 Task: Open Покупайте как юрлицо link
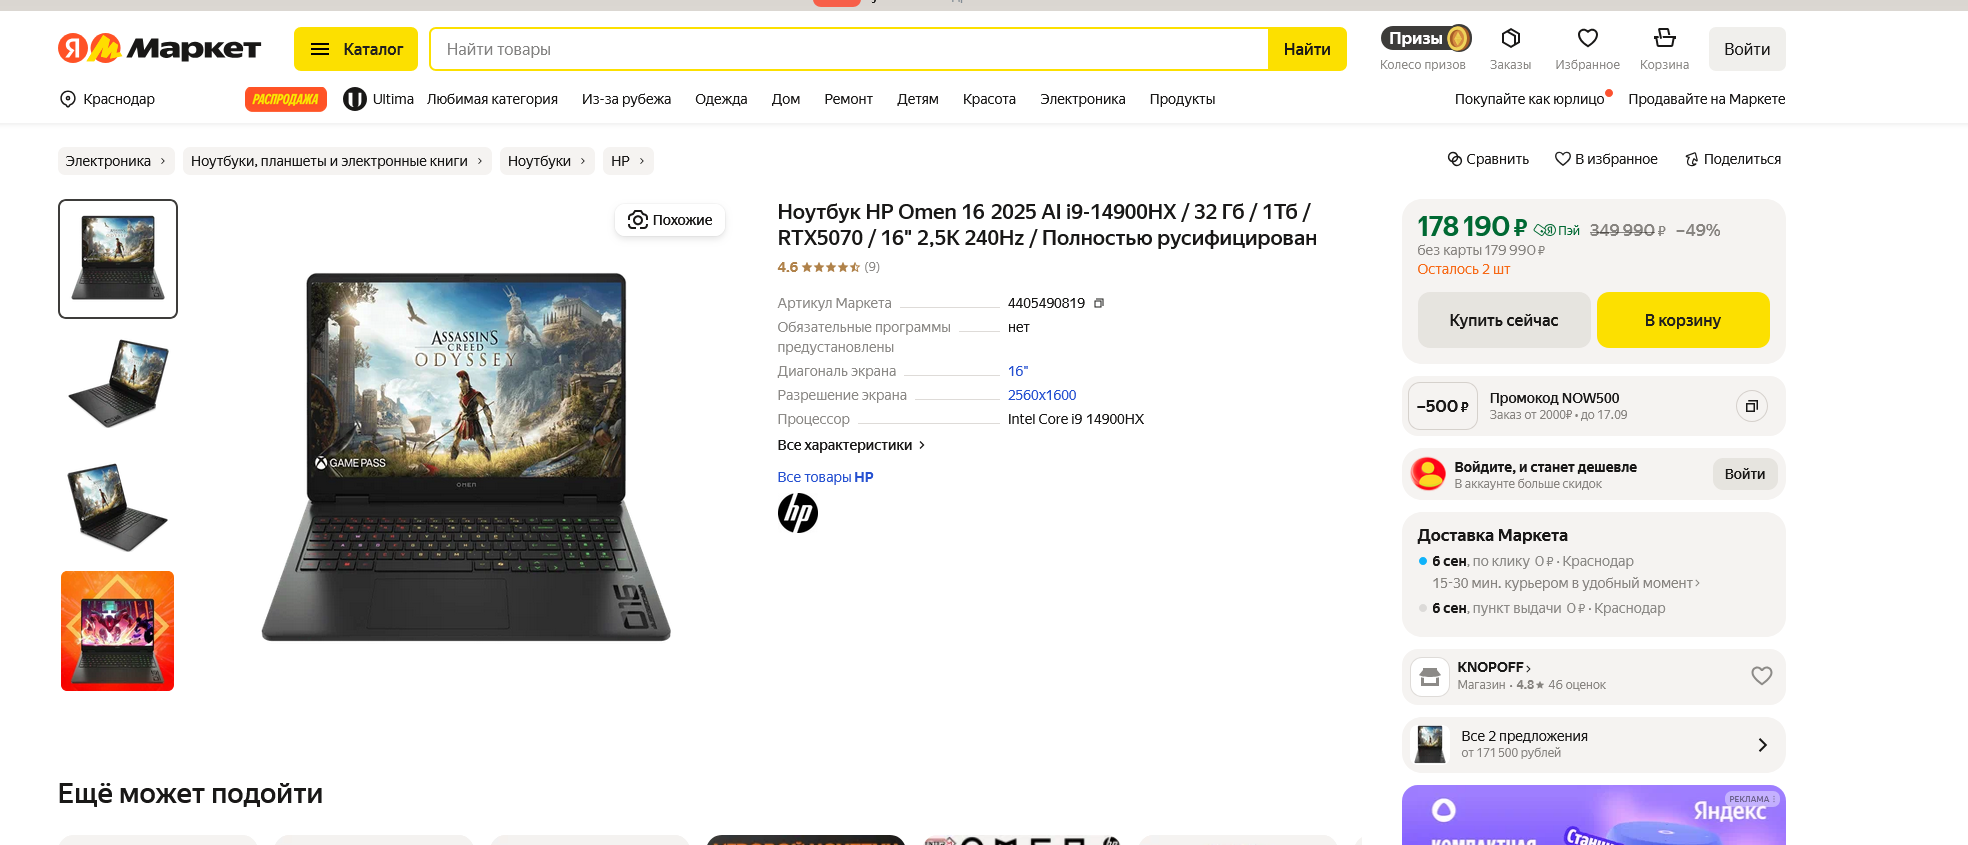pos(1530,99)
